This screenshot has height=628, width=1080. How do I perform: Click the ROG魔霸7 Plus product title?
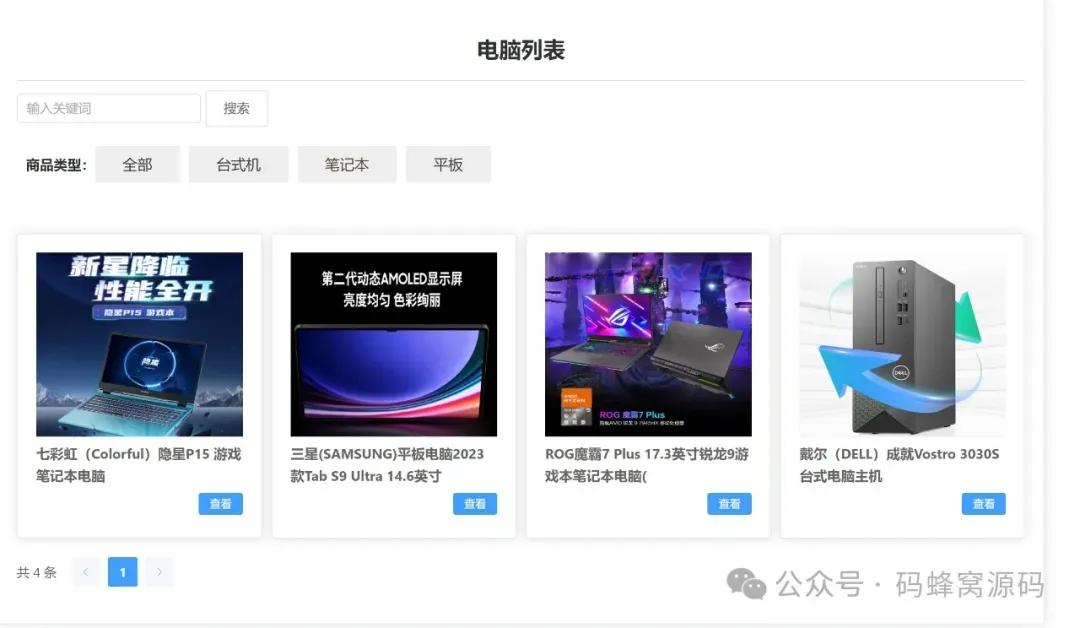(647, 465)
